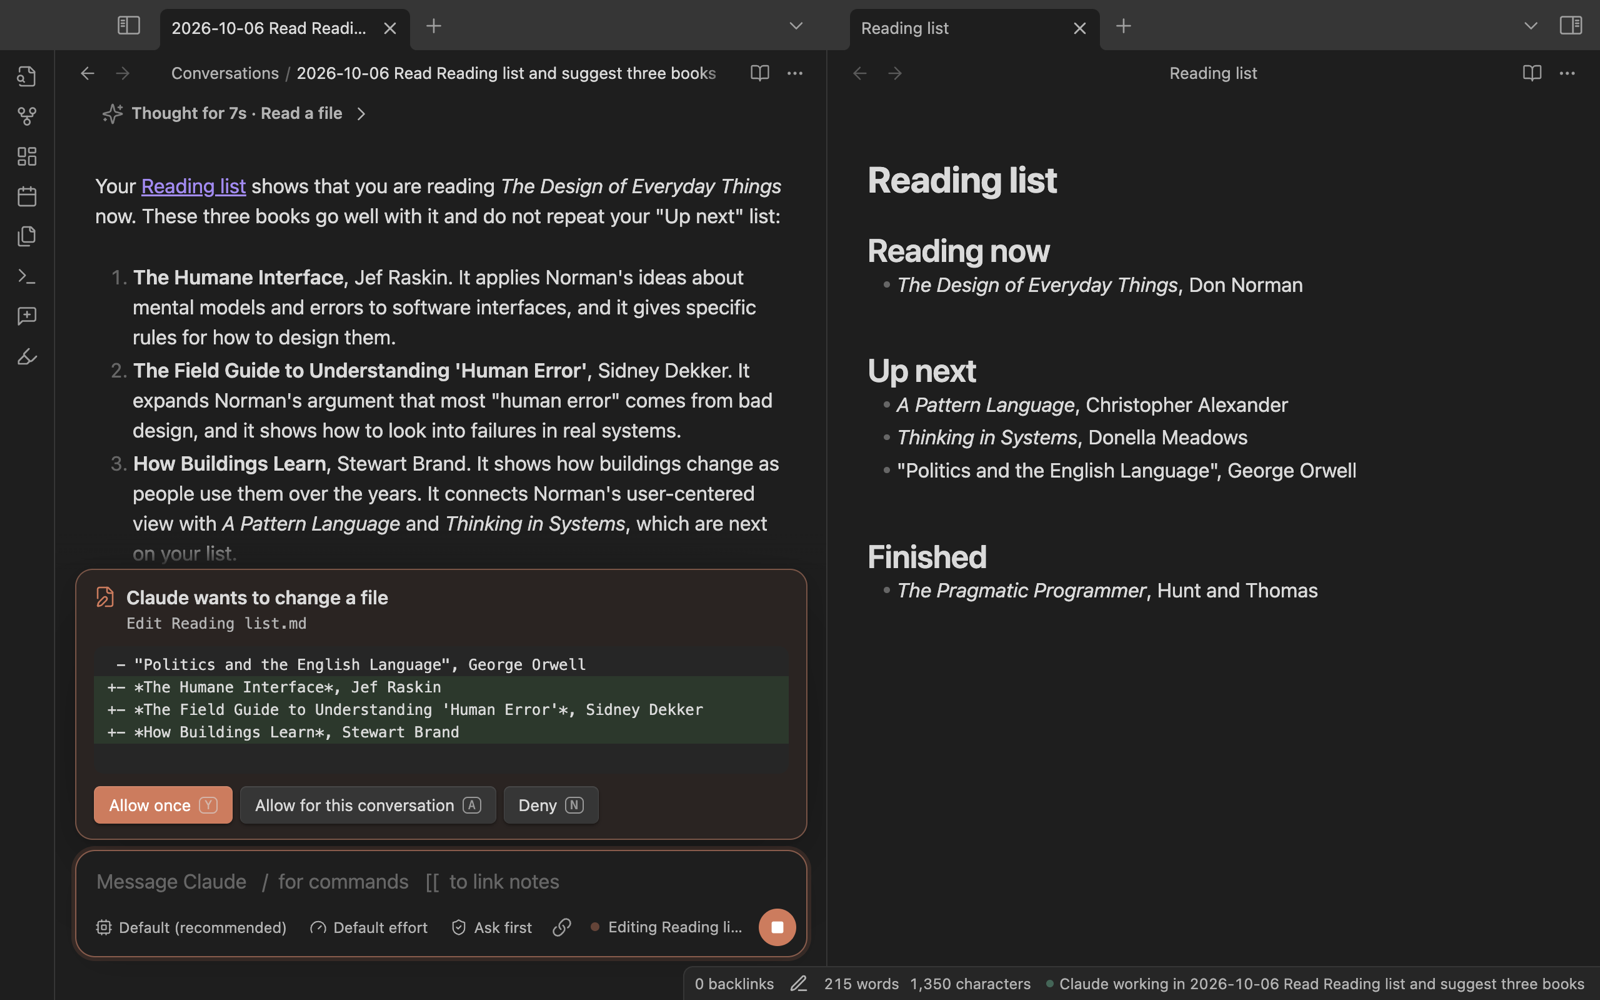
Task: Toggle the right sidebar panel icon
Action: click(1571, 26)
